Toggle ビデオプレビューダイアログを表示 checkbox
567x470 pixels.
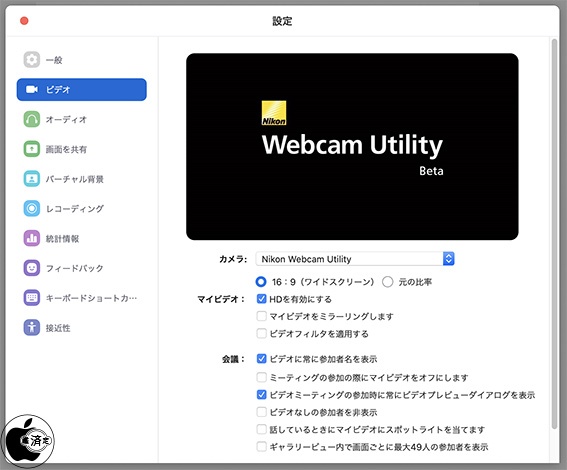(261, 394)
